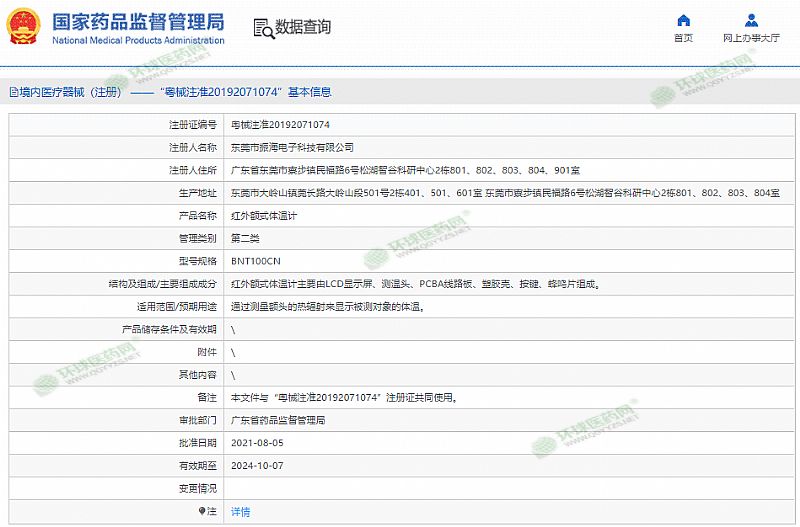Screen dimensions: 800x527
Task: Open 网上办事大厅 user icon
Action: pos(751,20)
